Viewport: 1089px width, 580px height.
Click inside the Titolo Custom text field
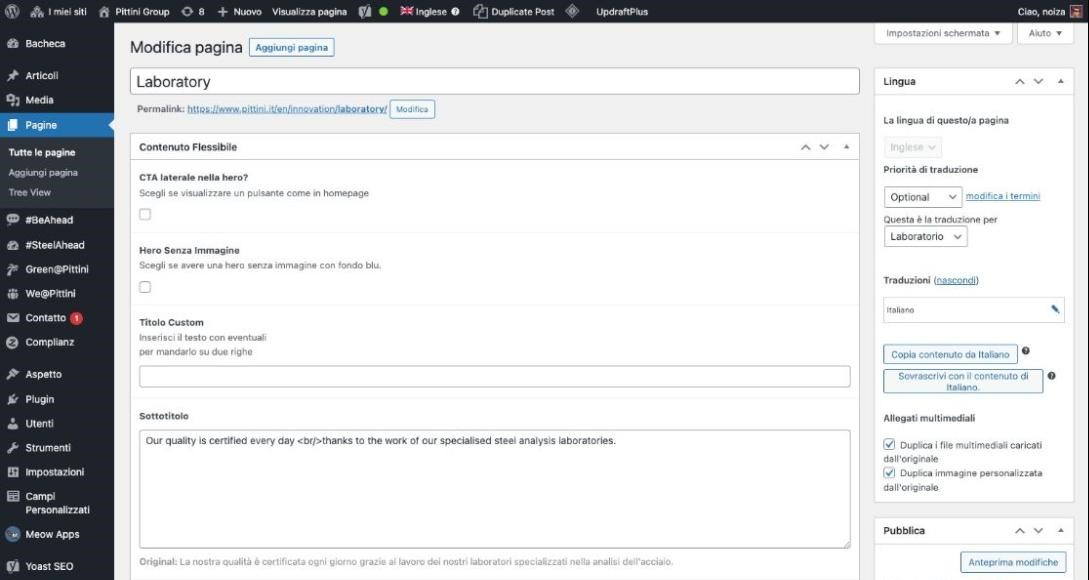pyautogui.click(x=496, y=376)
